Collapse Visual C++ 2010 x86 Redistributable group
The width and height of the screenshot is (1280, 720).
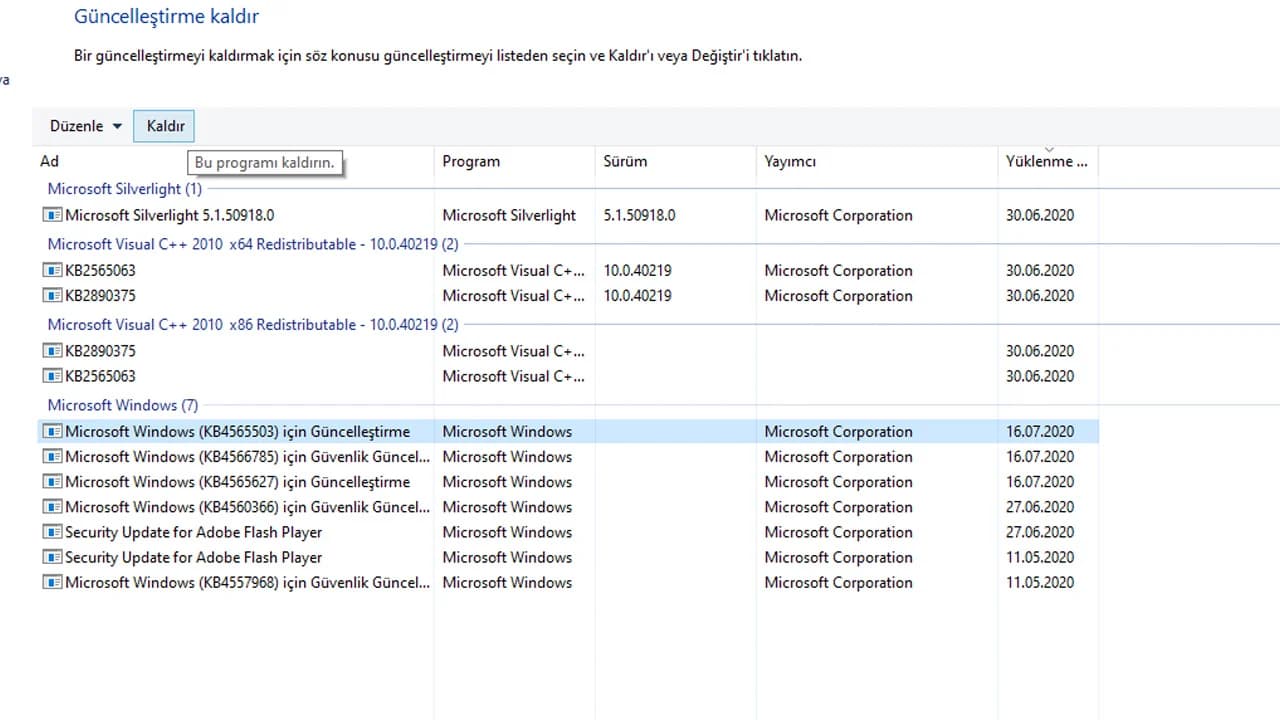tap(252, 325)
